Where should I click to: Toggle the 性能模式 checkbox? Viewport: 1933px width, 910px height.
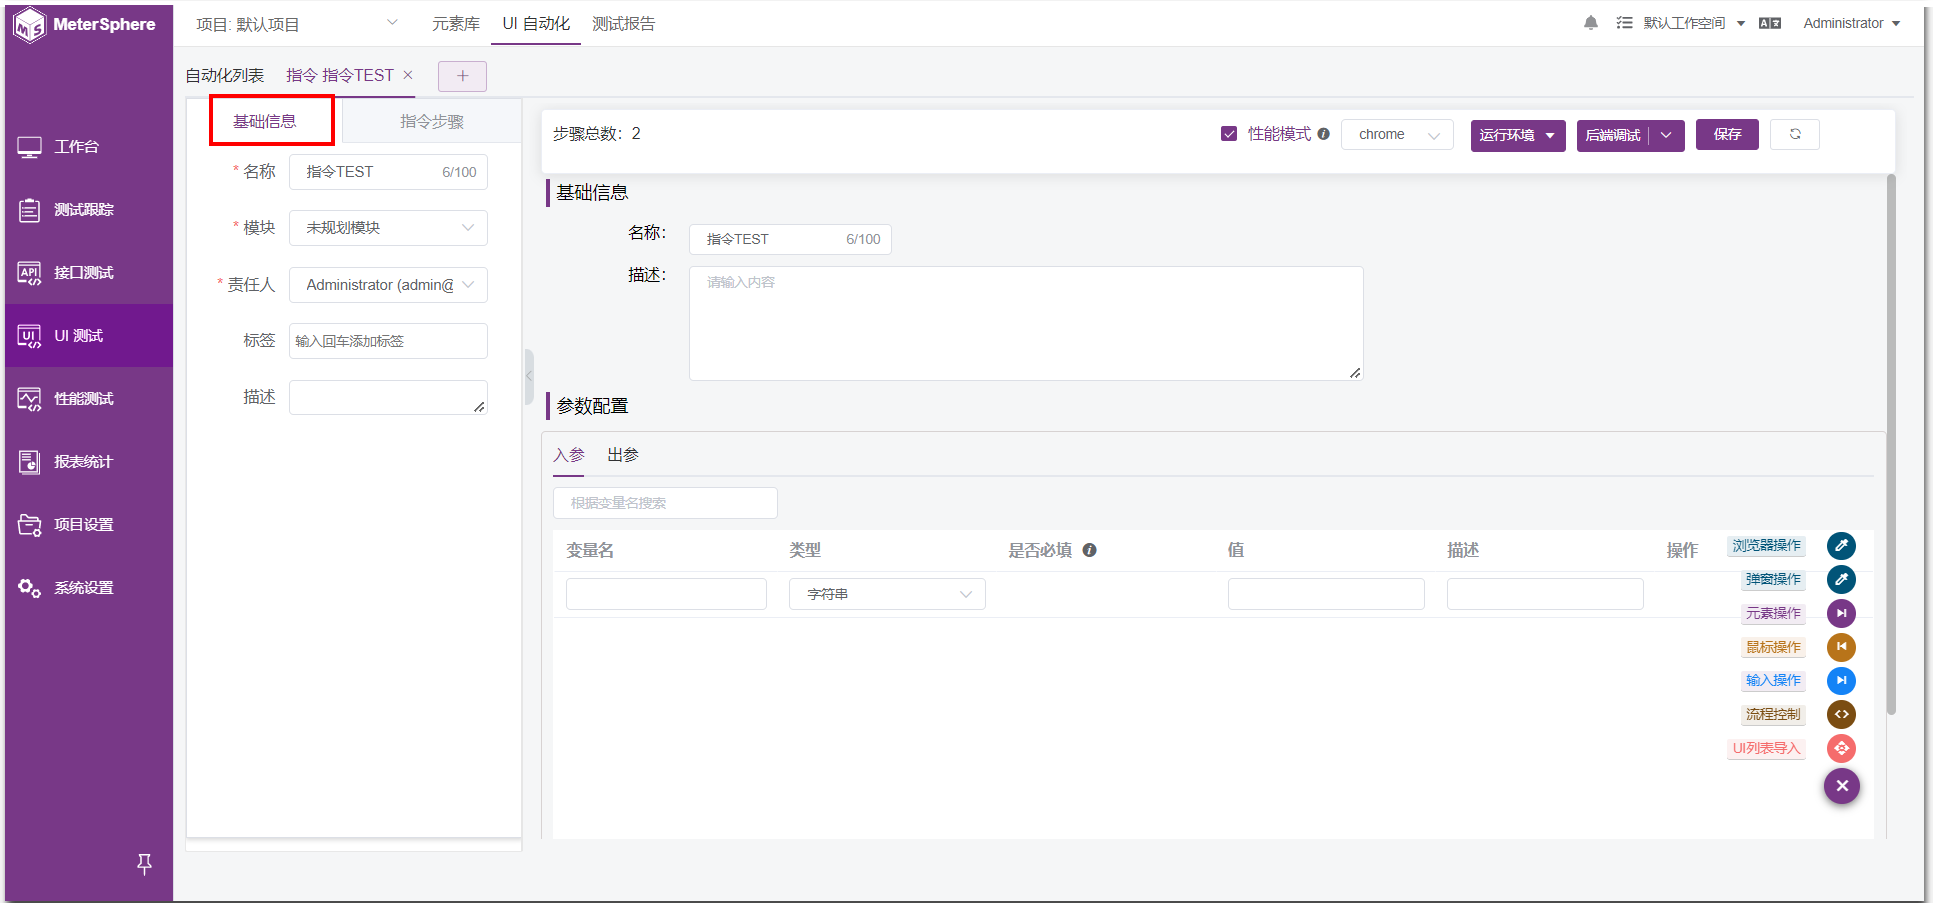point(1228,132)
